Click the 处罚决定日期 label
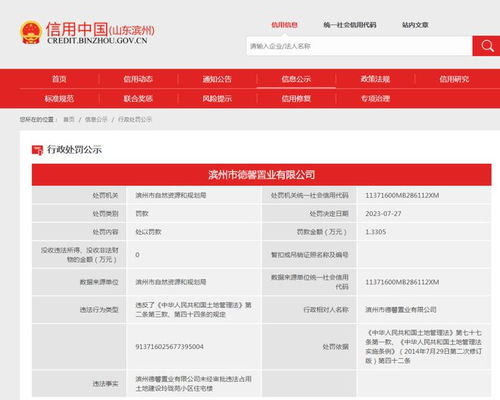The height and width of the screenshot is (400, 500). (329, 214)
